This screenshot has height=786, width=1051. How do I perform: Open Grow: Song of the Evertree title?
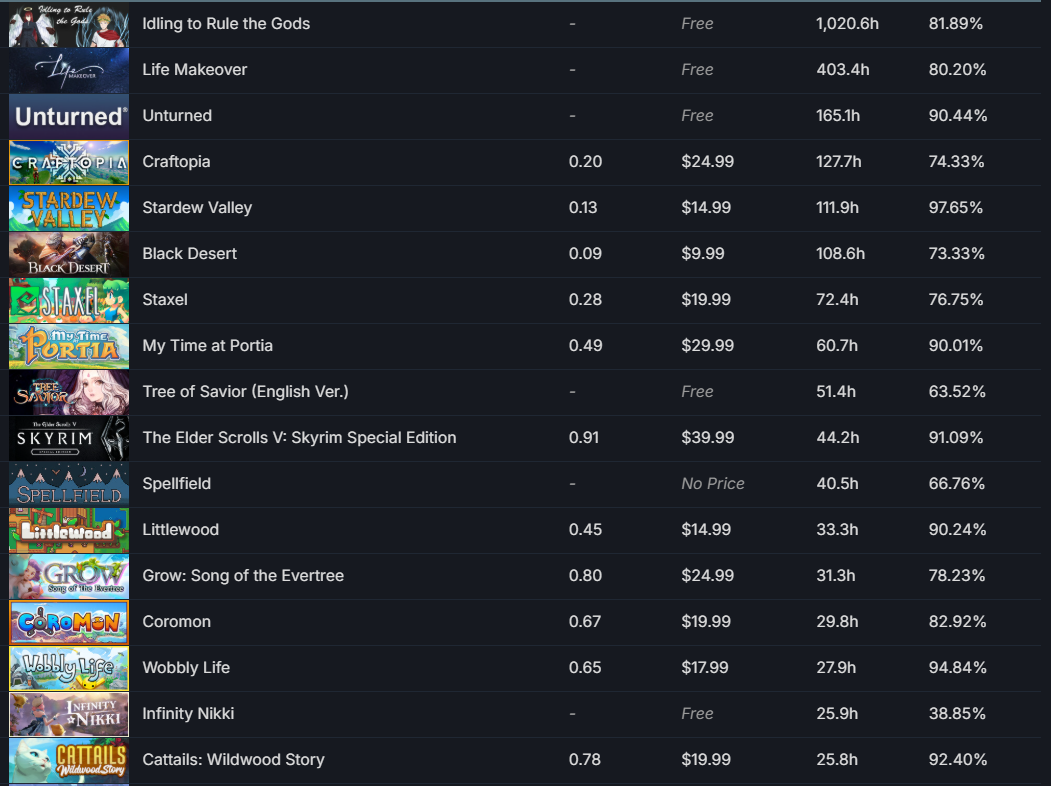coord(243,576)
